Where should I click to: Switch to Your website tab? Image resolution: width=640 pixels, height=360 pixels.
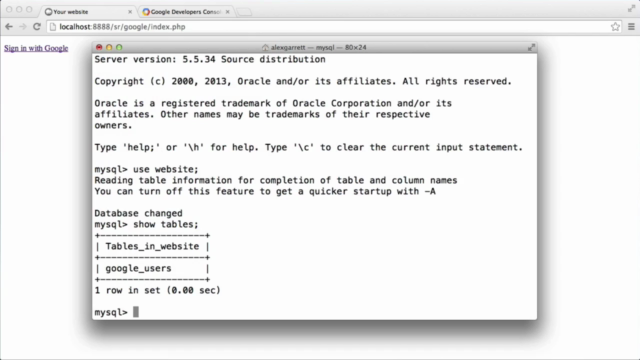[88, 12]
